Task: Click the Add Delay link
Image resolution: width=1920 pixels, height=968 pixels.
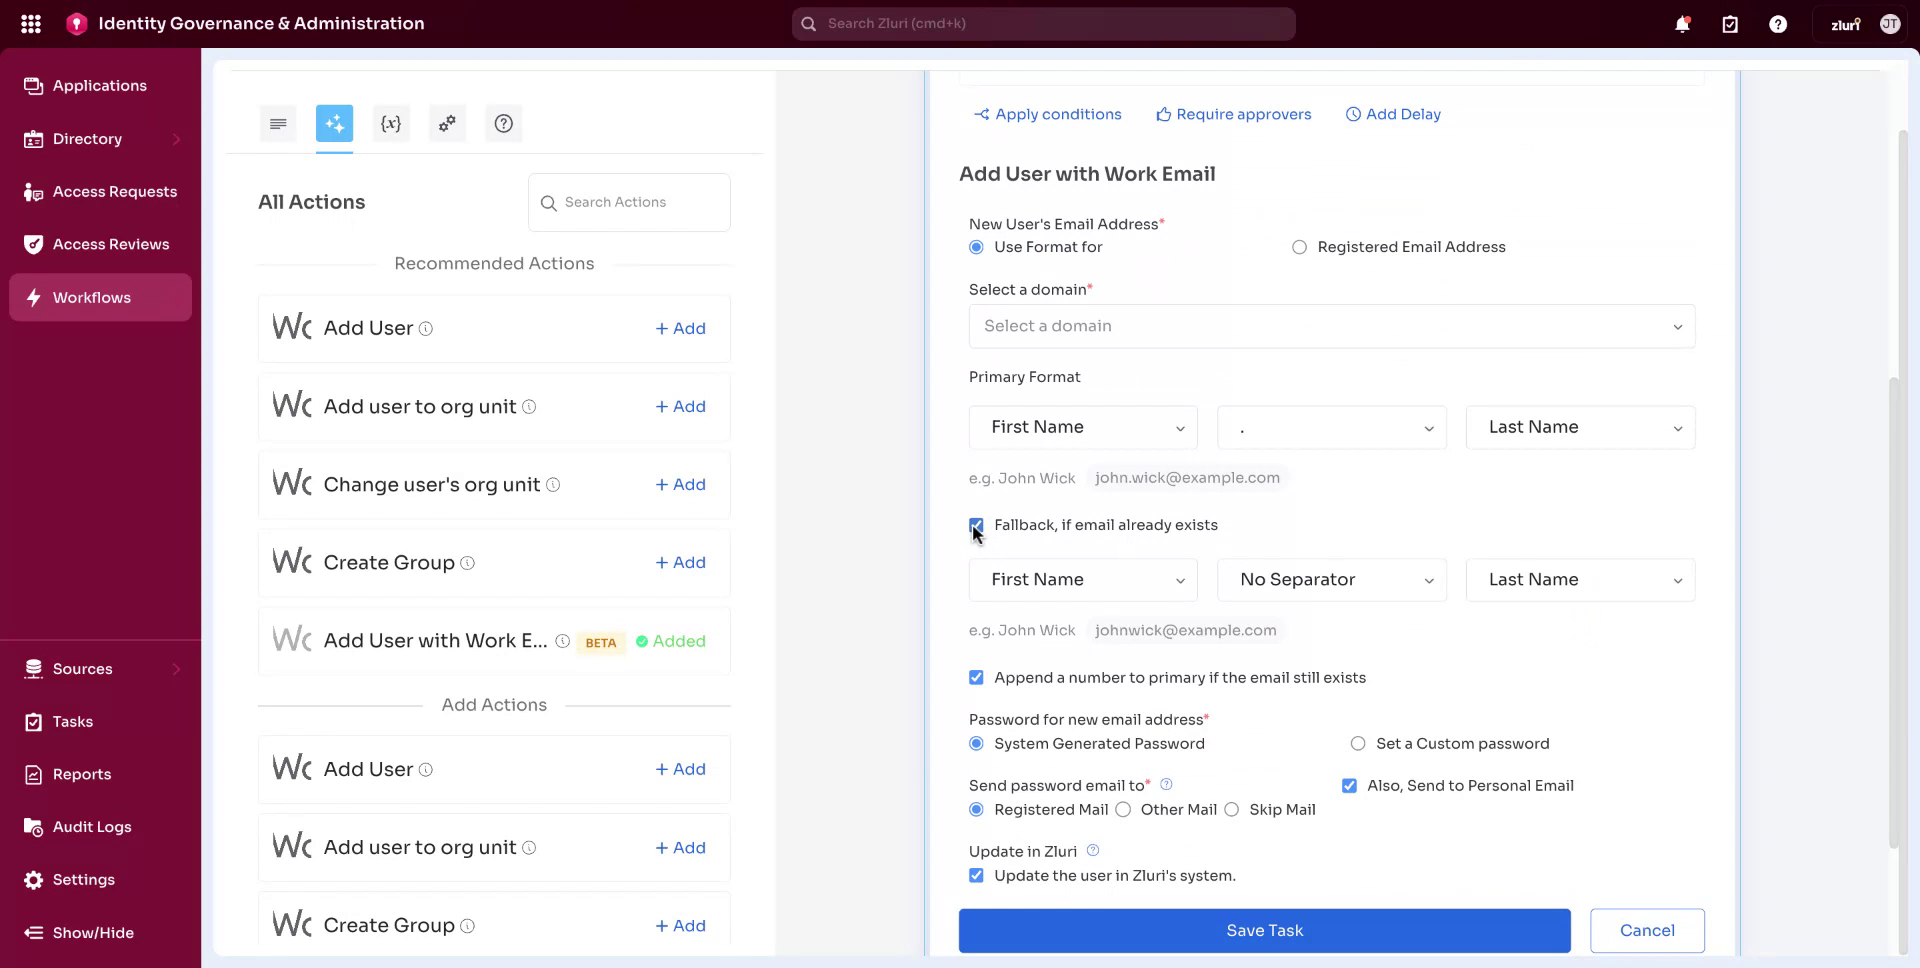Action: [x=1393, y=114]
